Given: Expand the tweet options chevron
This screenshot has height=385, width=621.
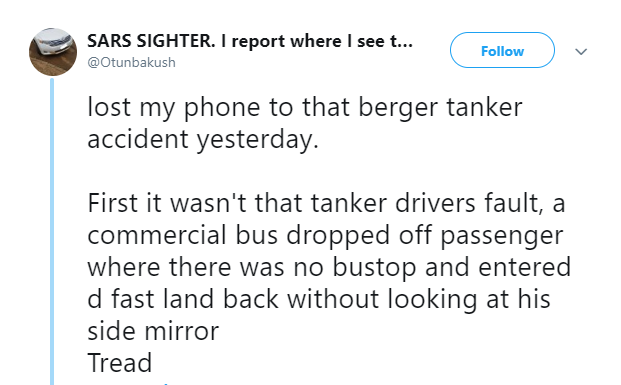Looking at the screenshot, I should (581, 51).
